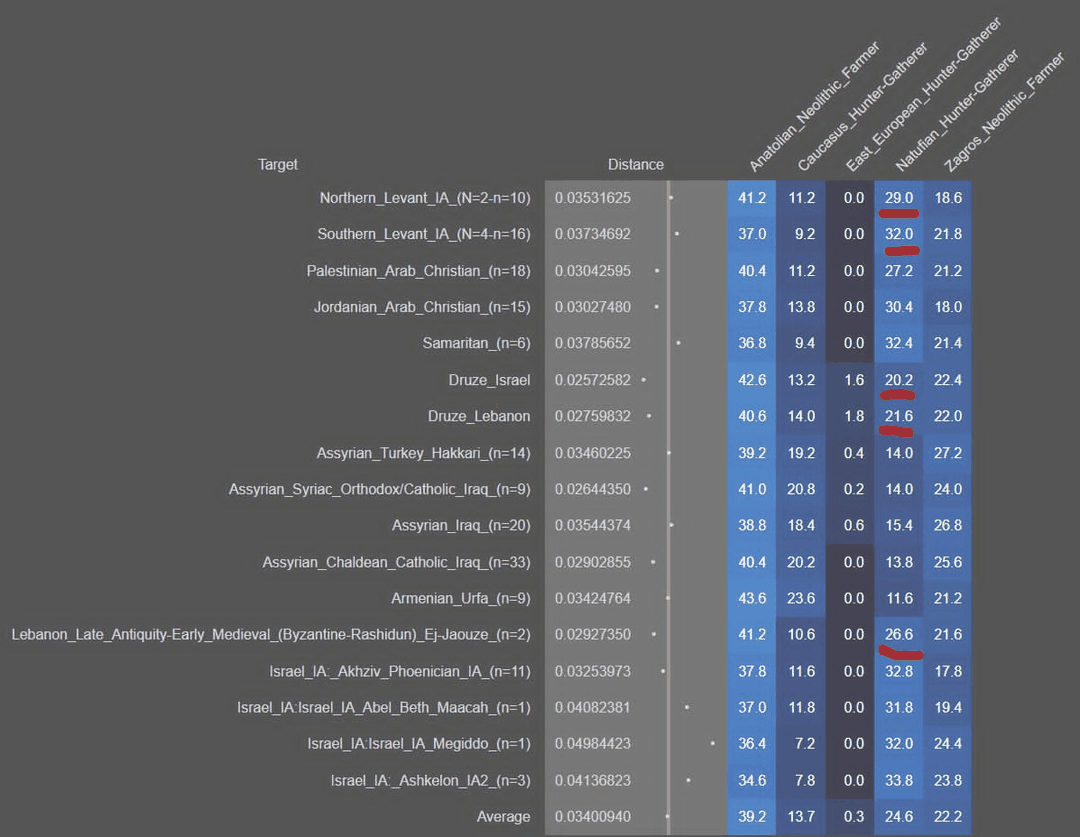Select the Caucasus_Hunter-Gatherer column header

click(862, 107)
